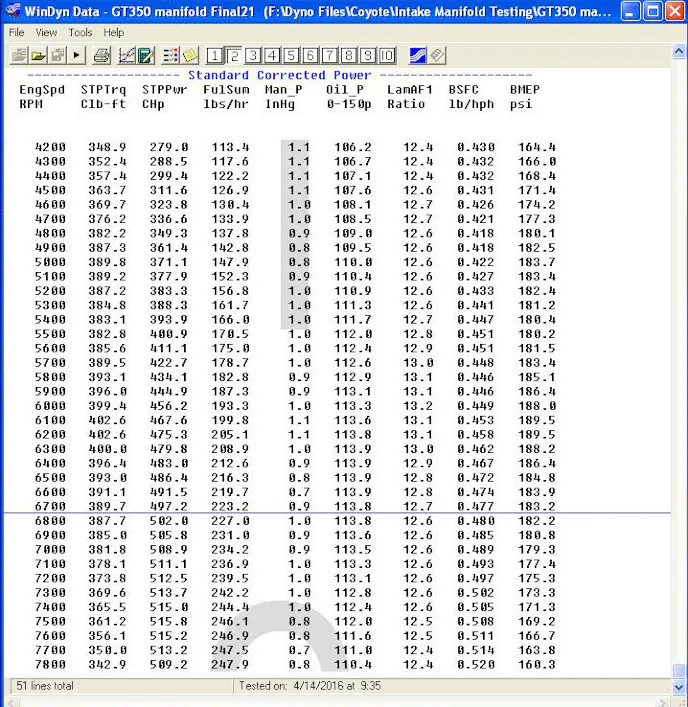Click the play arrow toolbar button

click(77, 55)
